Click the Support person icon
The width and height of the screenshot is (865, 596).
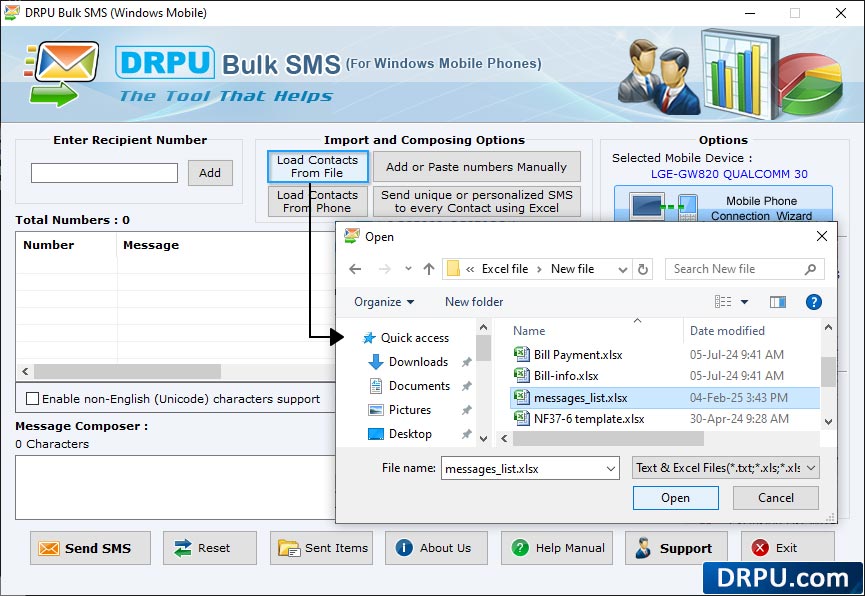pos(643,547)
